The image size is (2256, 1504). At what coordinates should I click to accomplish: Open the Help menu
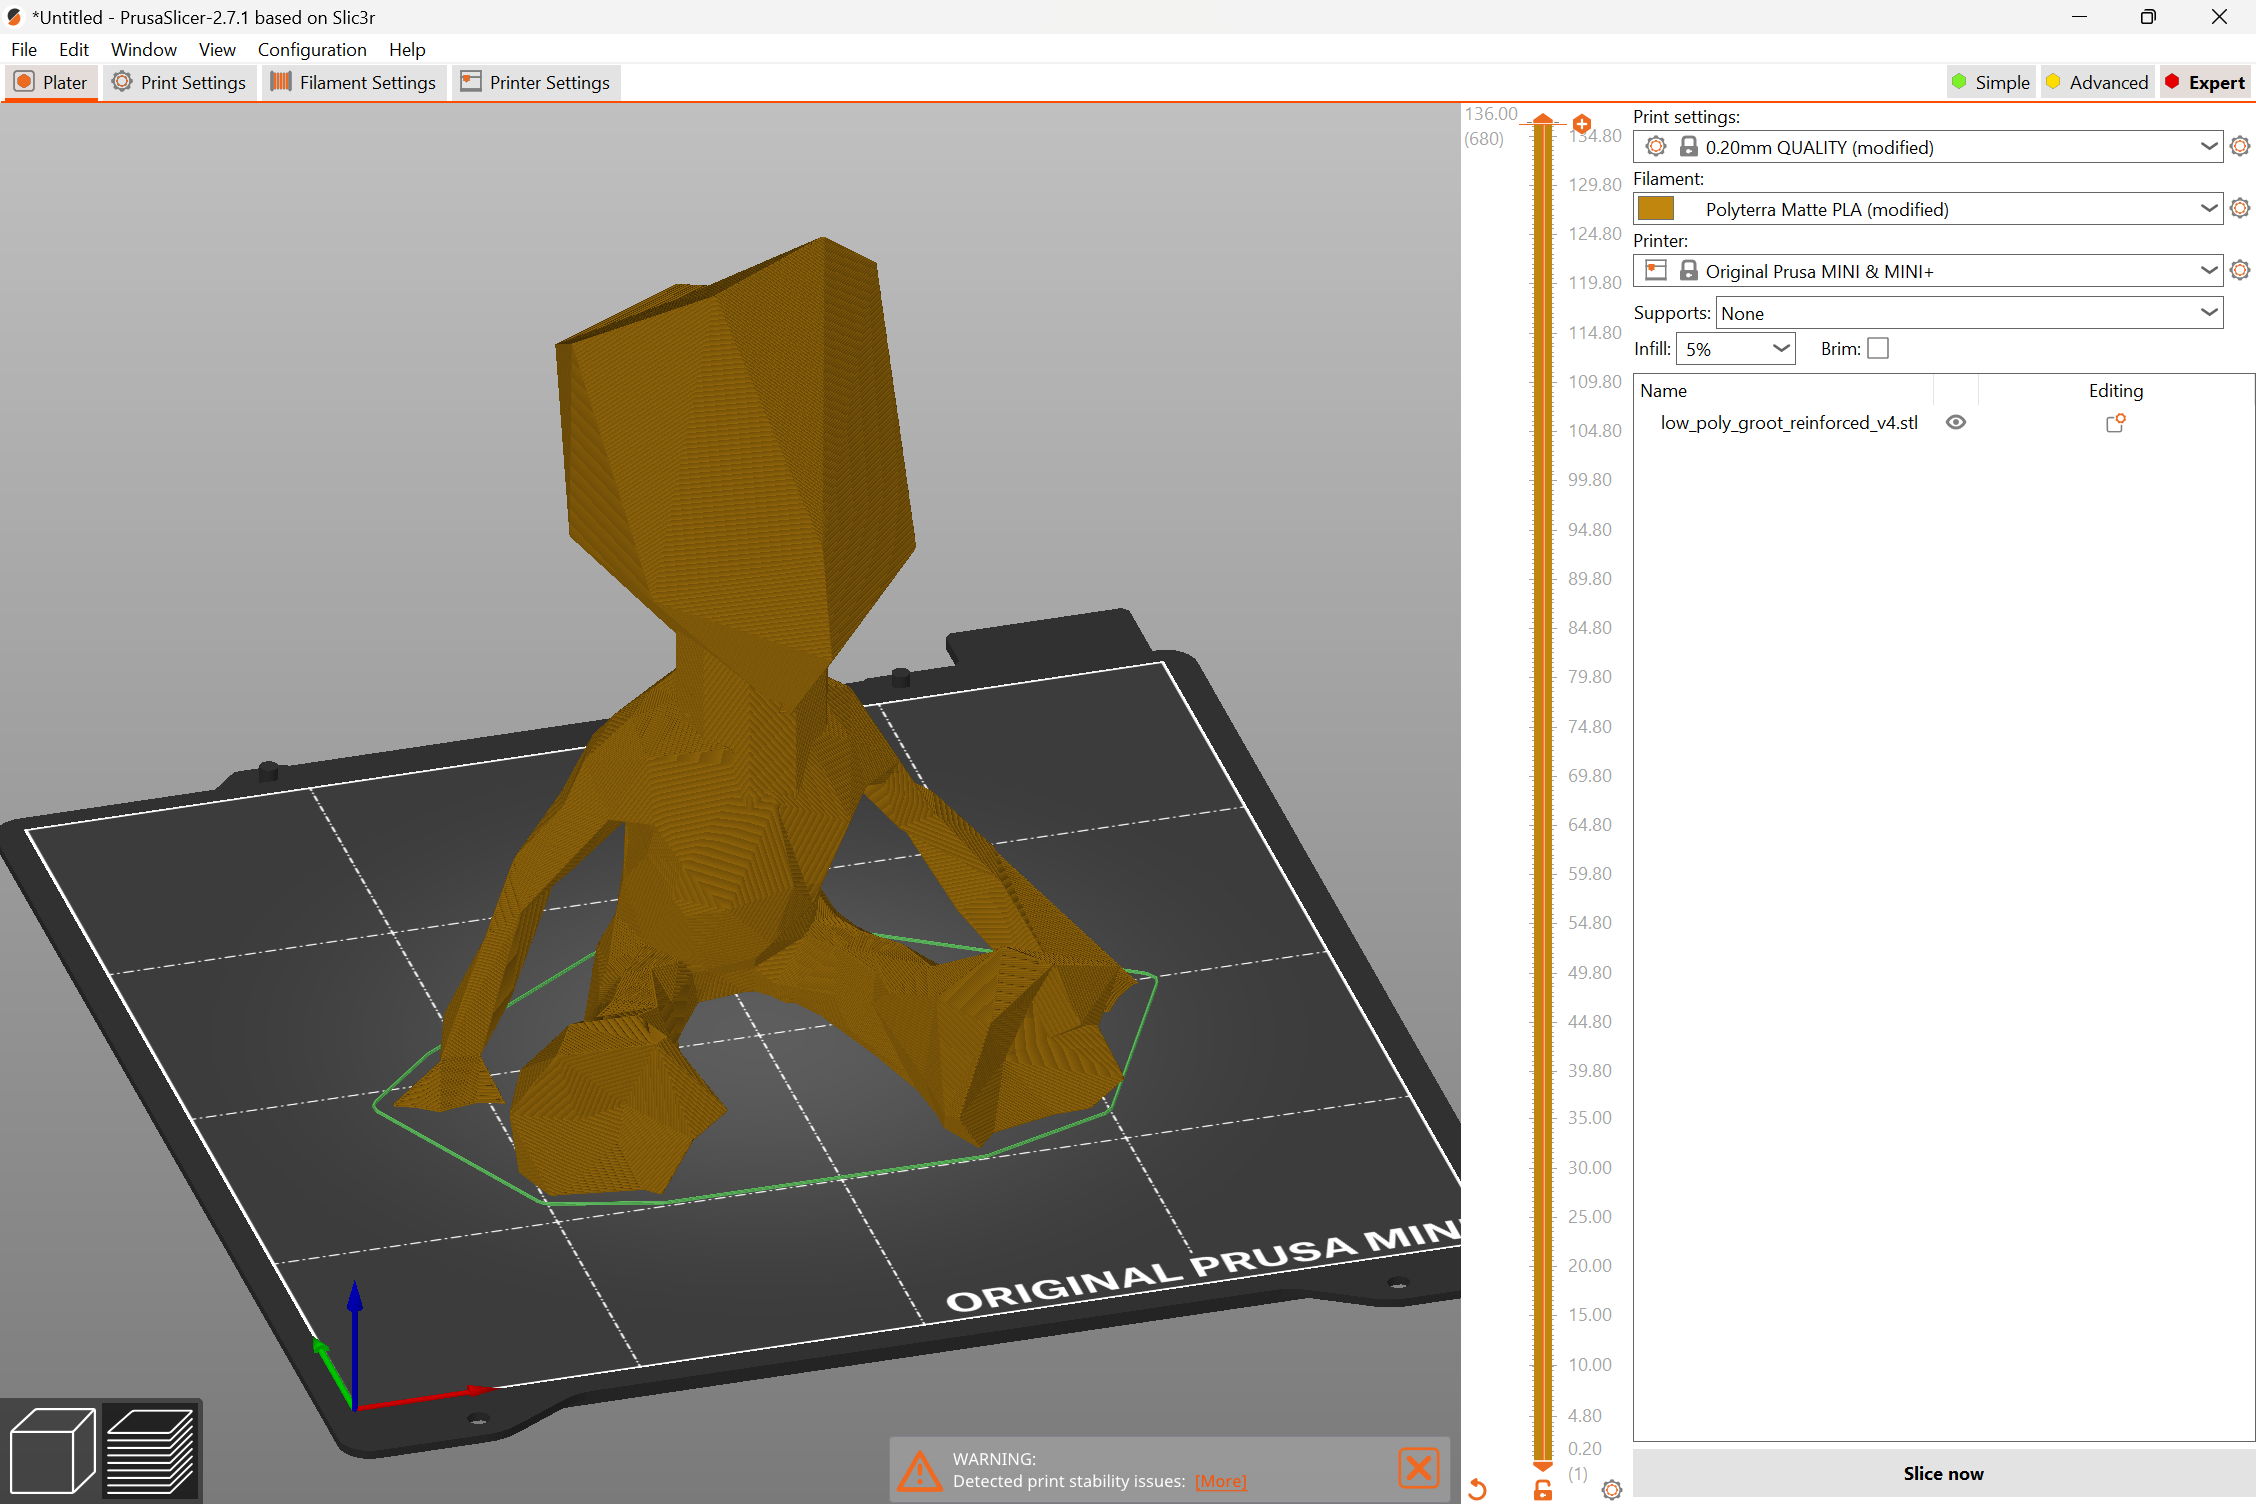coord(407,49)
